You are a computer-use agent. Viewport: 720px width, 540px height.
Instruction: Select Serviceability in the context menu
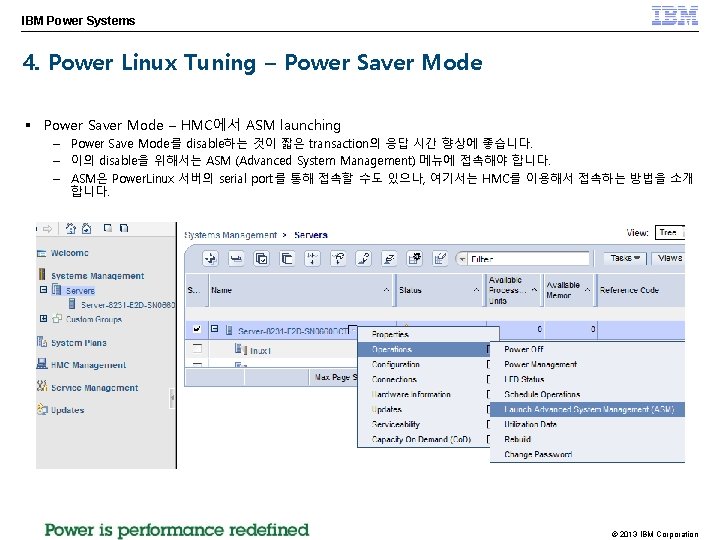(424, 425)
